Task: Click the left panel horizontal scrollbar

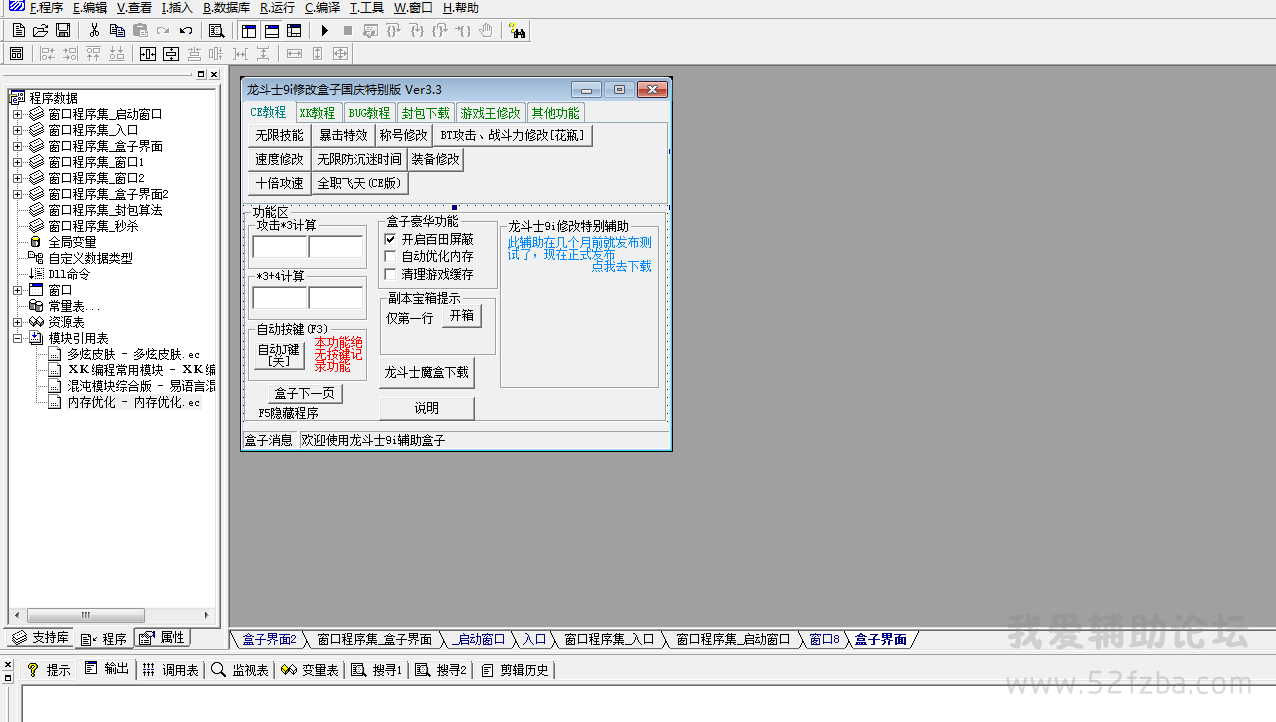Action: point(110,615)
